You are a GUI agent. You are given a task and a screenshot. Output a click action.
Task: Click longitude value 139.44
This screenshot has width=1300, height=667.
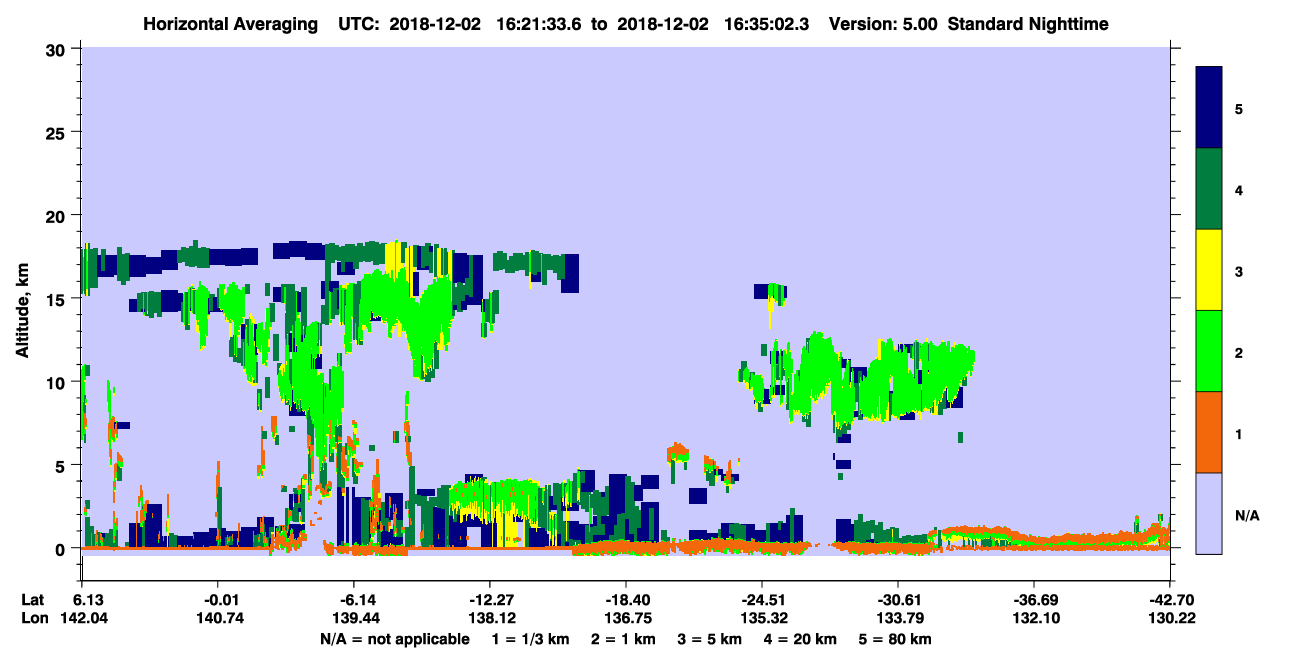coord(354,618)
